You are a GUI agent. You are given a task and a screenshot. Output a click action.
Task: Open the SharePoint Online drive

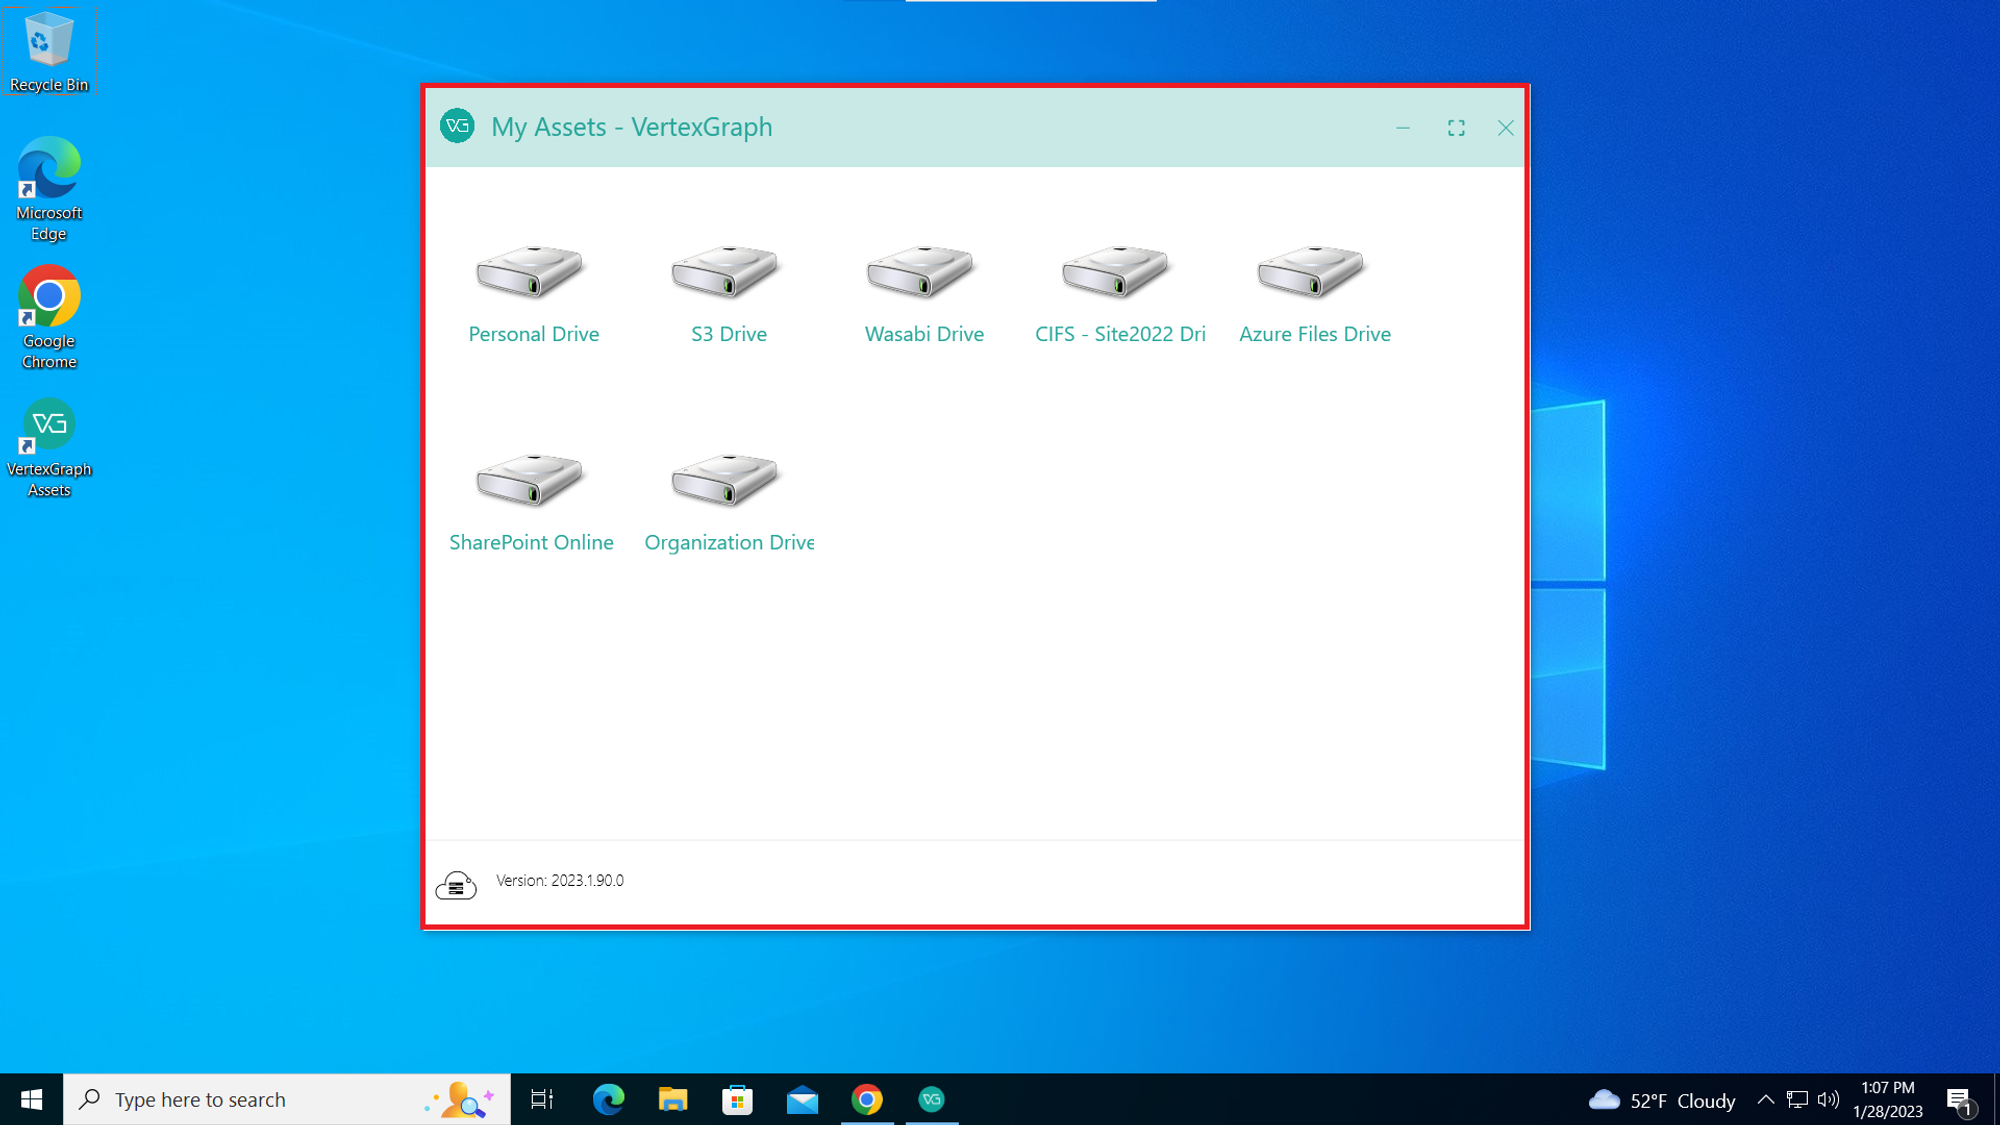533,496
